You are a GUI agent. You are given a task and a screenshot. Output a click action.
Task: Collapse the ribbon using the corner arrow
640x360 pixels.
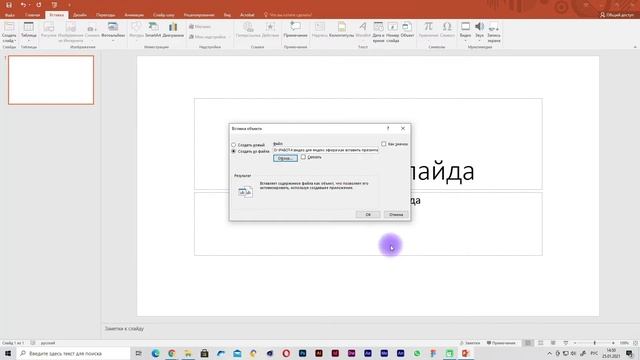pos(635,47)
